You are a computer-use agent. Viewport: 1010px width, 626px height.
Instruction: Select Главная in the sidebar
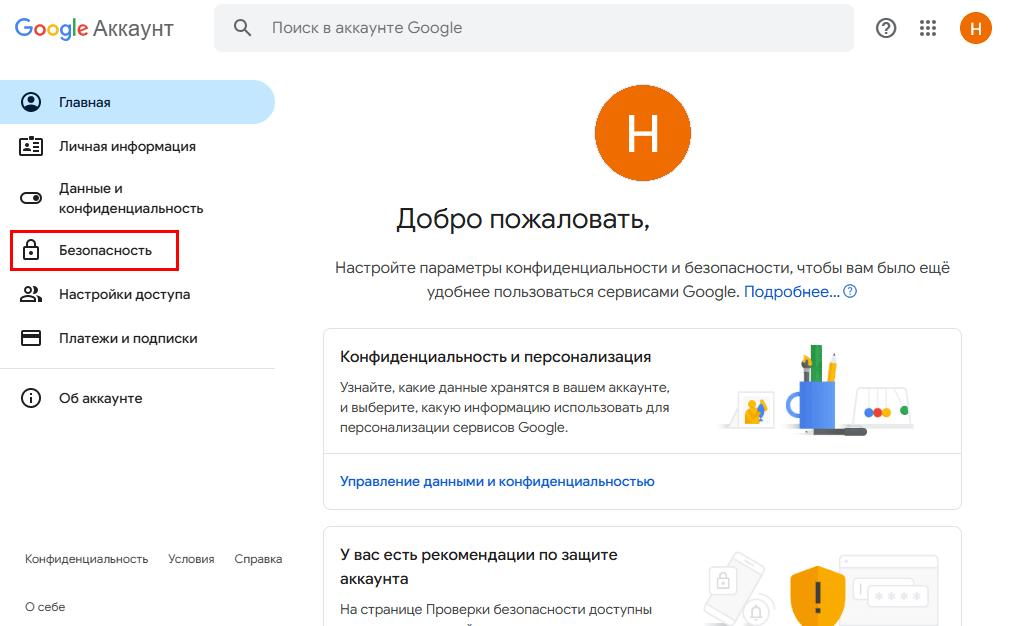pyautogui.click(x=85, y=102)
